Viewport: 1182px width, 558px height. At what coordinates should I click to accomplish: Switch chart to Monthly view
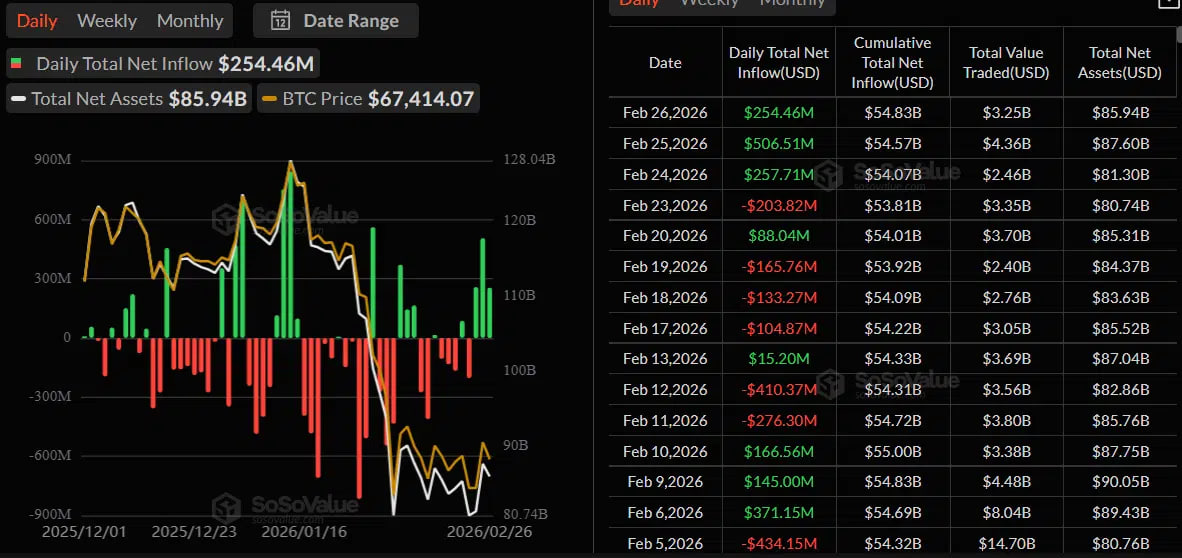click(190, 21)
